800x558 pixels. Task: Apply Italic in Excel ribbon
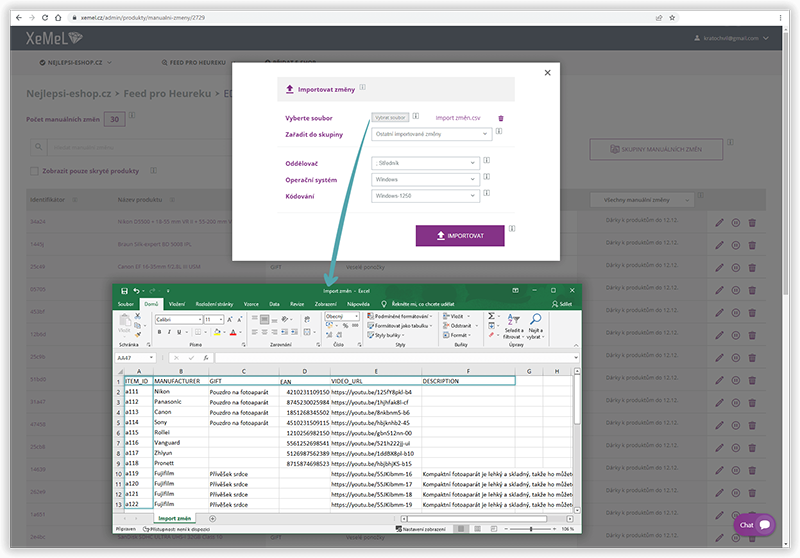169,332
